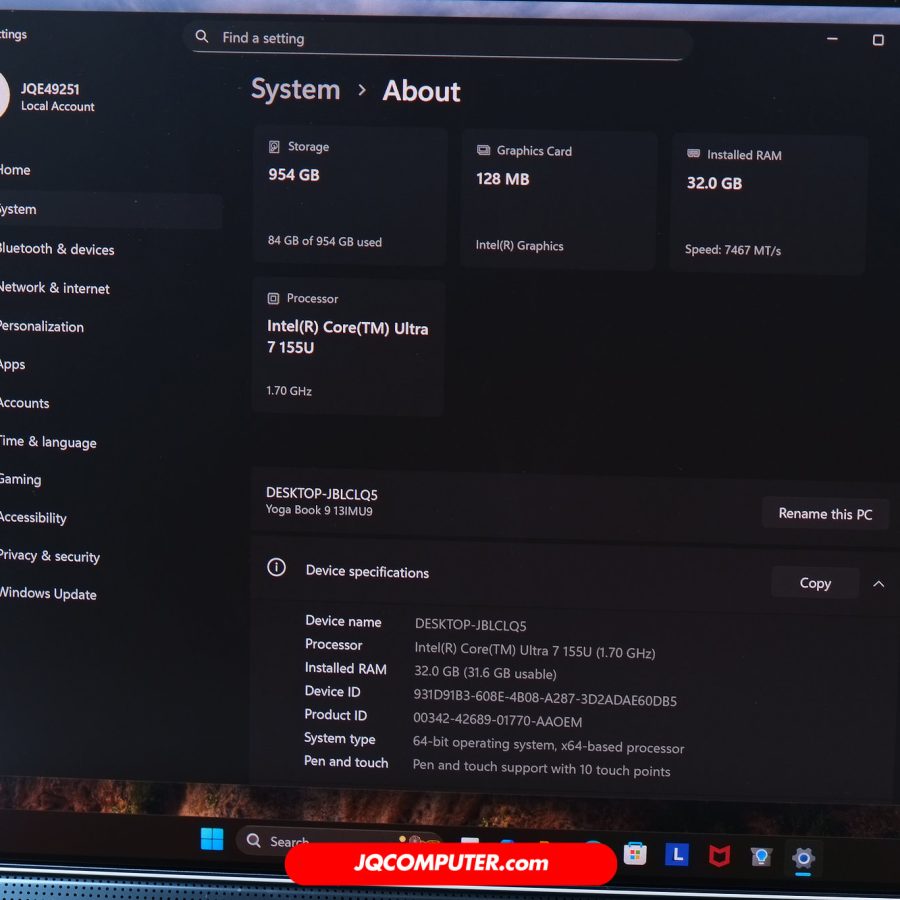Click the 64-bit operating system text
The image size is (900, 900).
point(548,744)
